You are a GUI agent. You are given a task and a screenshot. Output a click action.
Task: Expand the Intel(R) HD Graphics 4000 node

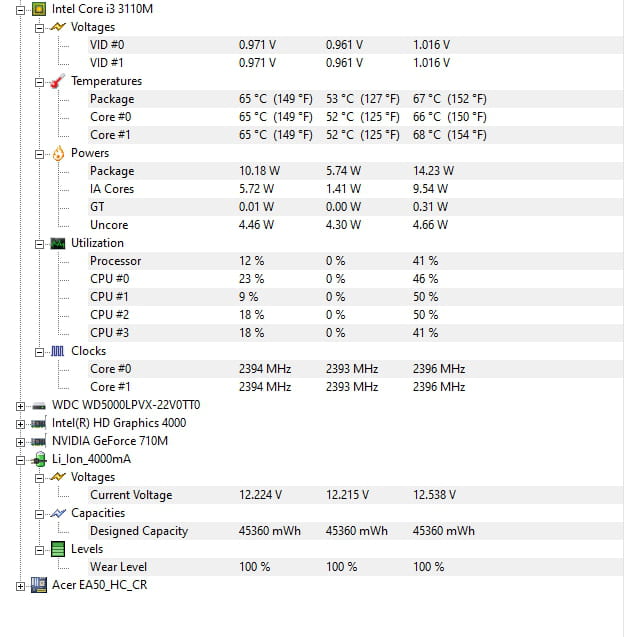pos(20,424)
